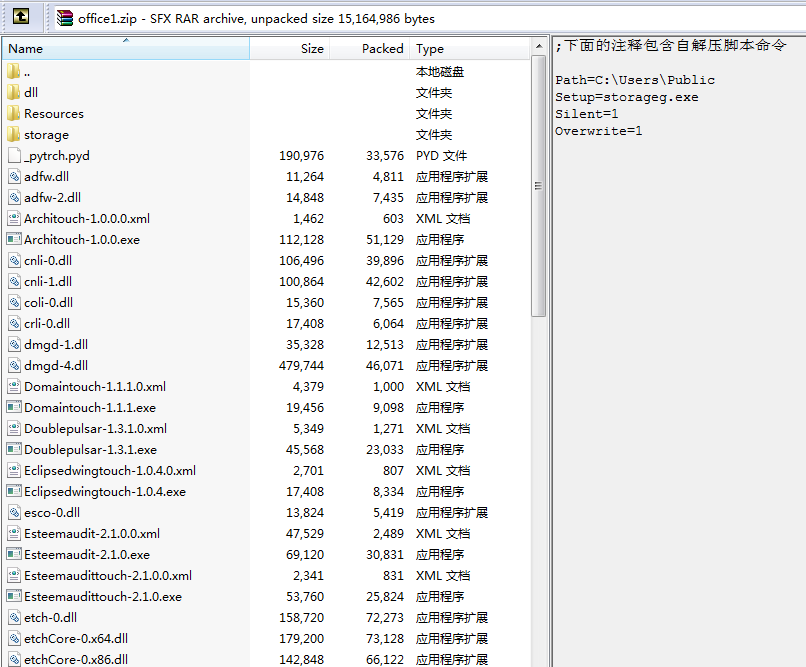The image size is (806, 667).
Task: Select the file name etchCore-0.x86.dll
Action: 76,659
